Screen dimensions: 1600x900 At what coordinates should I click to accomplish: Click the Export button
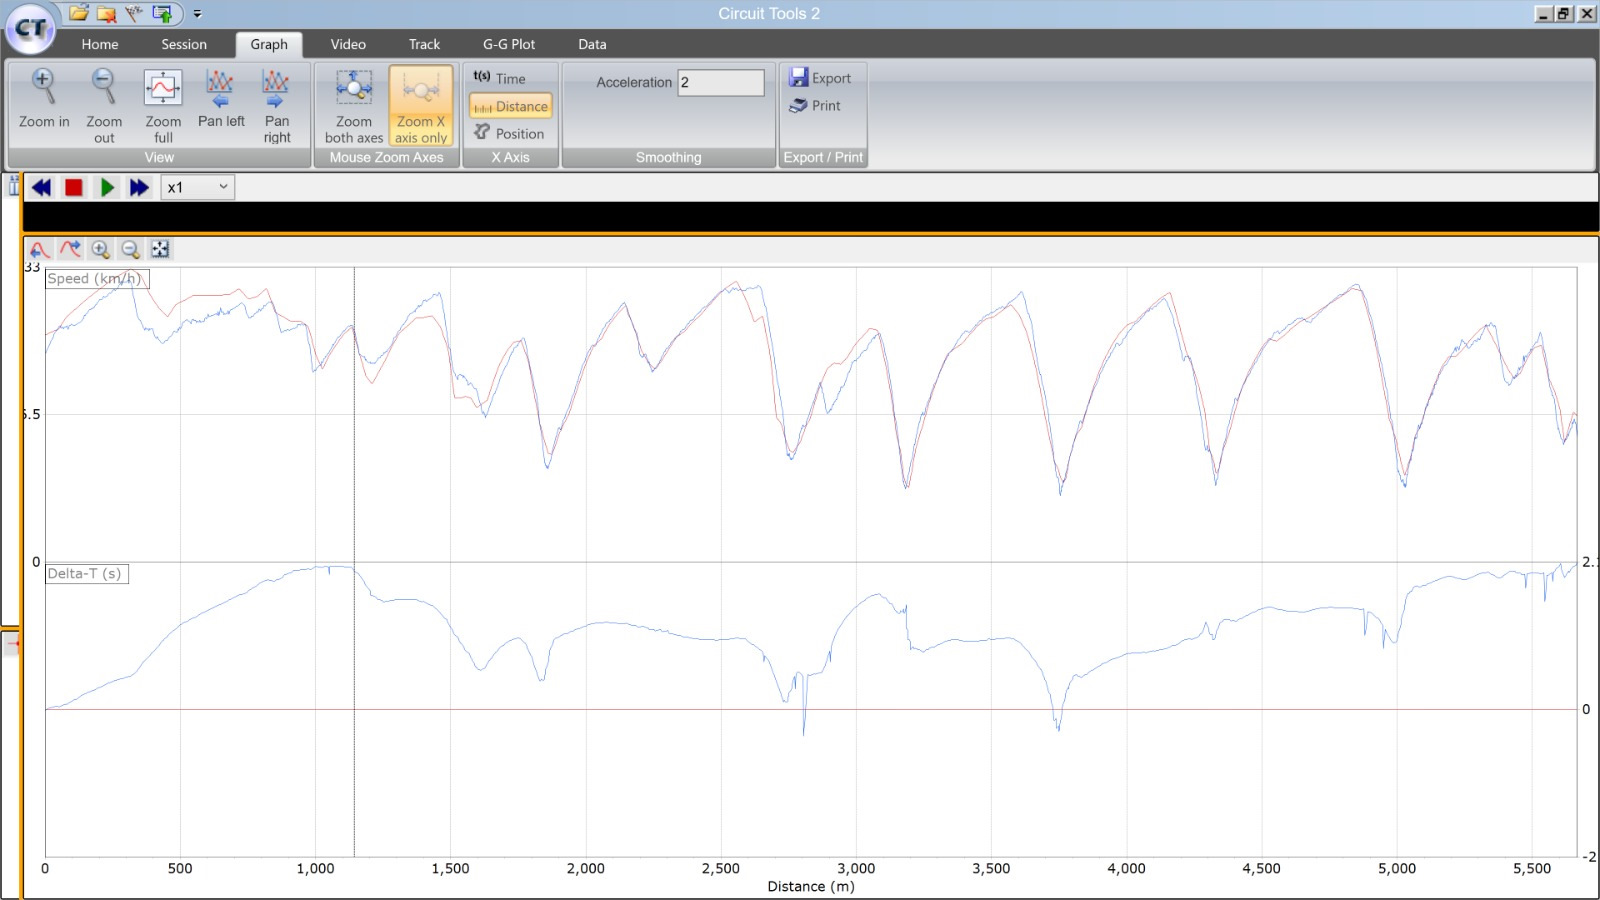click(x=820, y=78)
